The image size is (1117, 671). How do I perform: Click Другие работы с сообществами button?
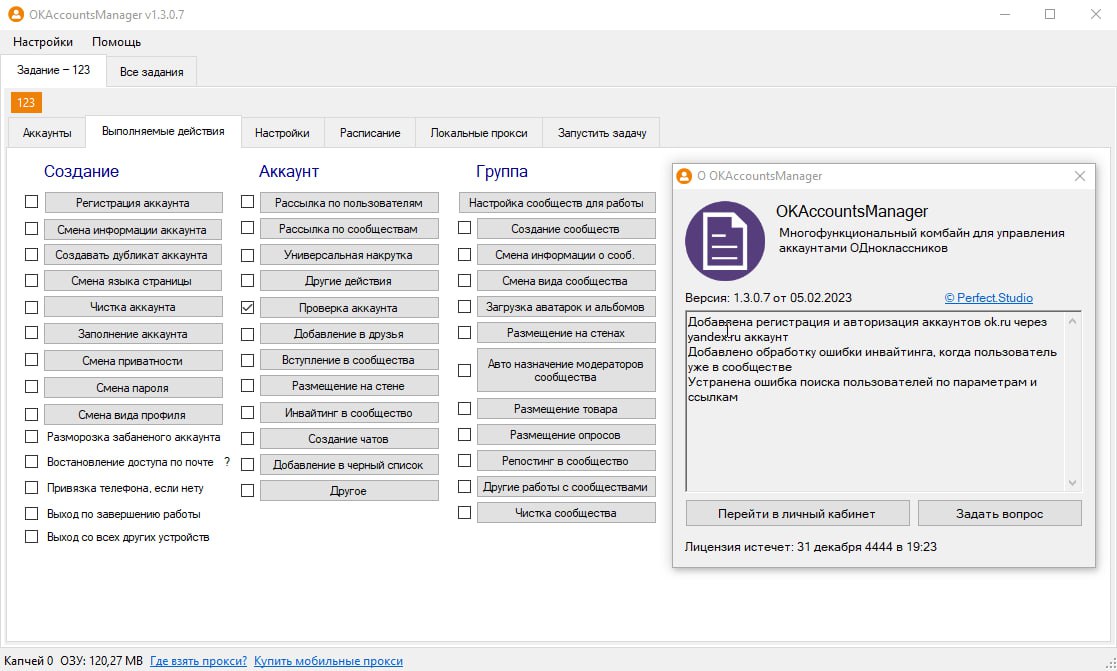[x=566, y=487]
